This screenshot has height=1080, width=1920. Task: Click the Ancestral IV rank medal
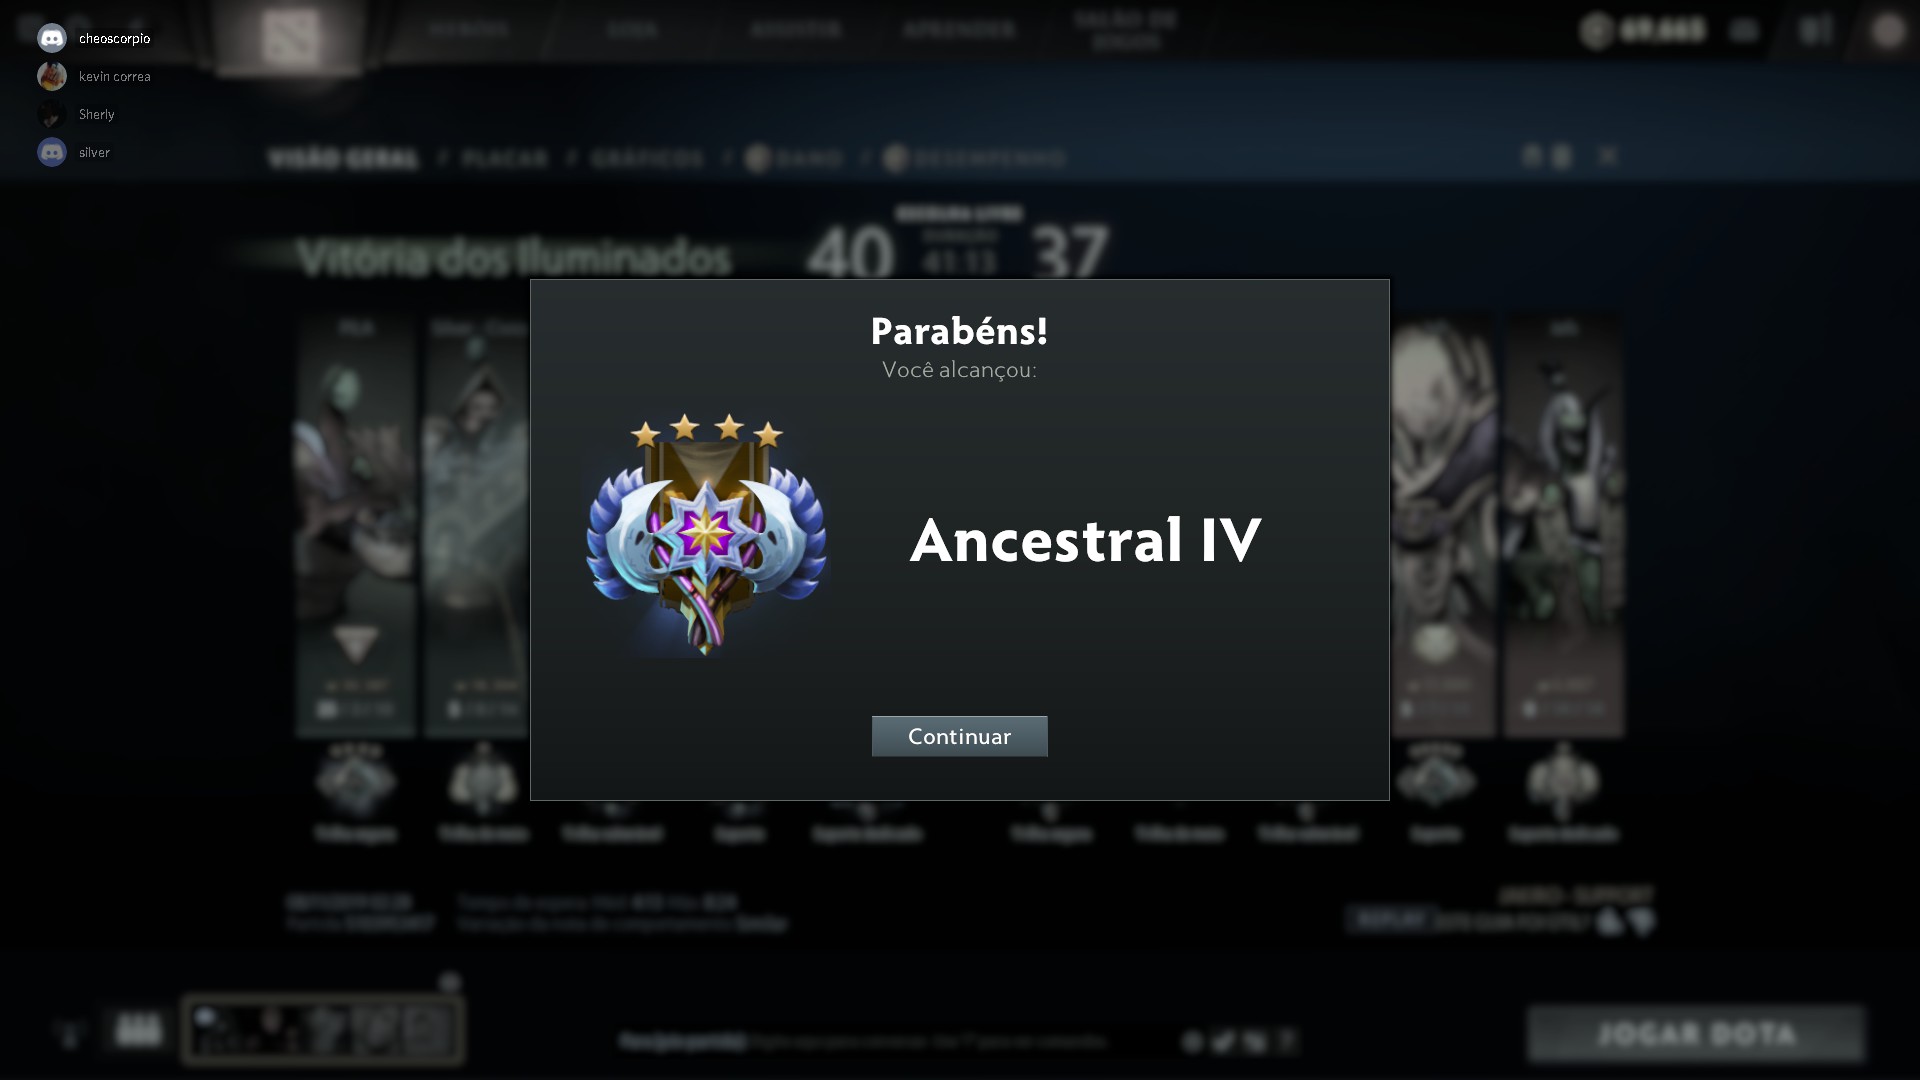[706, 535]
